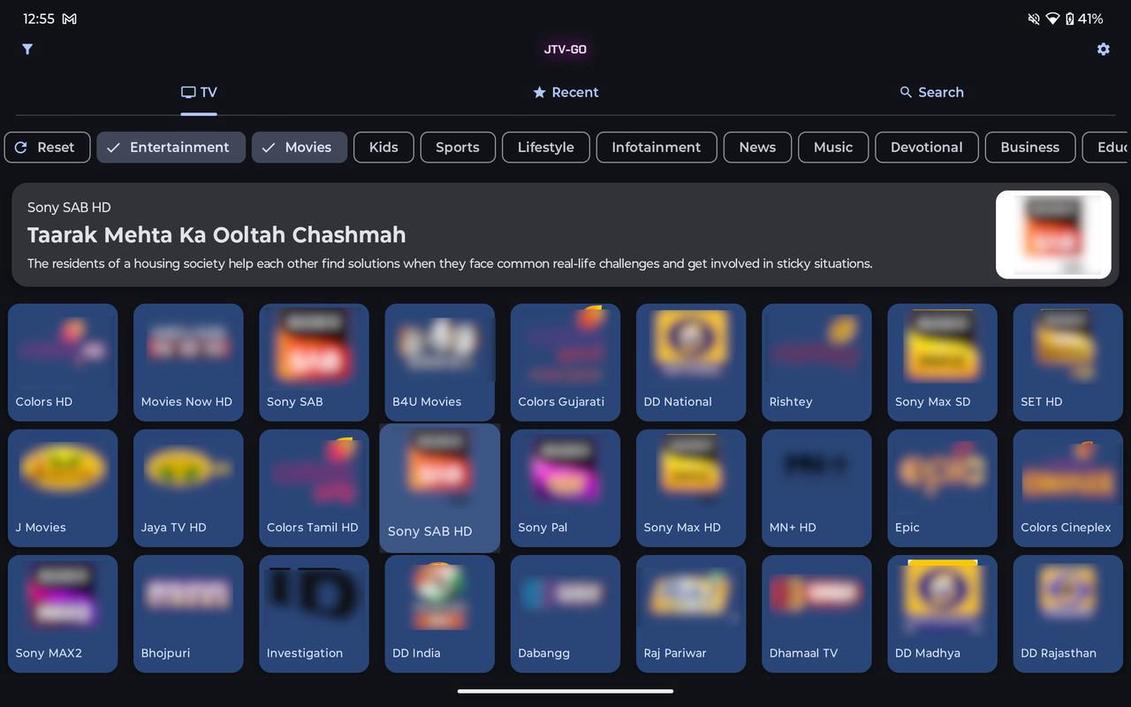The height and width of the screenshot is (707, 1131).
Task: Open the MN+ HD channel
Action: (x=817, y=488)
